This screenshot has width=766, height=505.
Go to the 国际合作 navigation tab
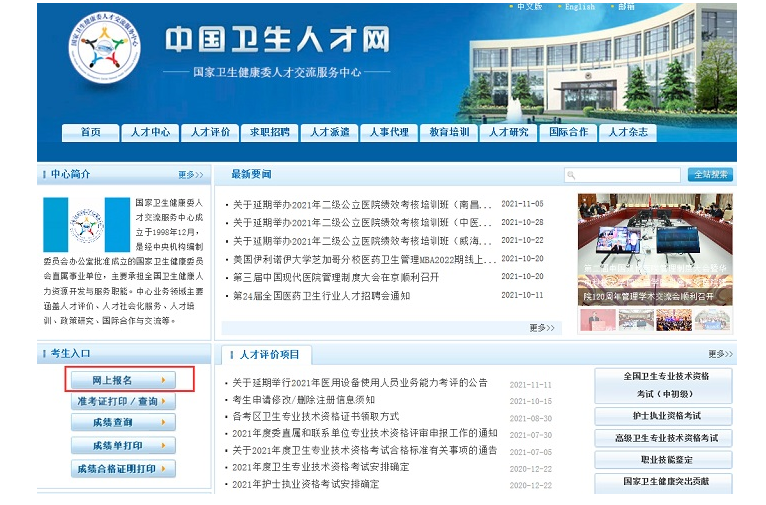point(568,132)
